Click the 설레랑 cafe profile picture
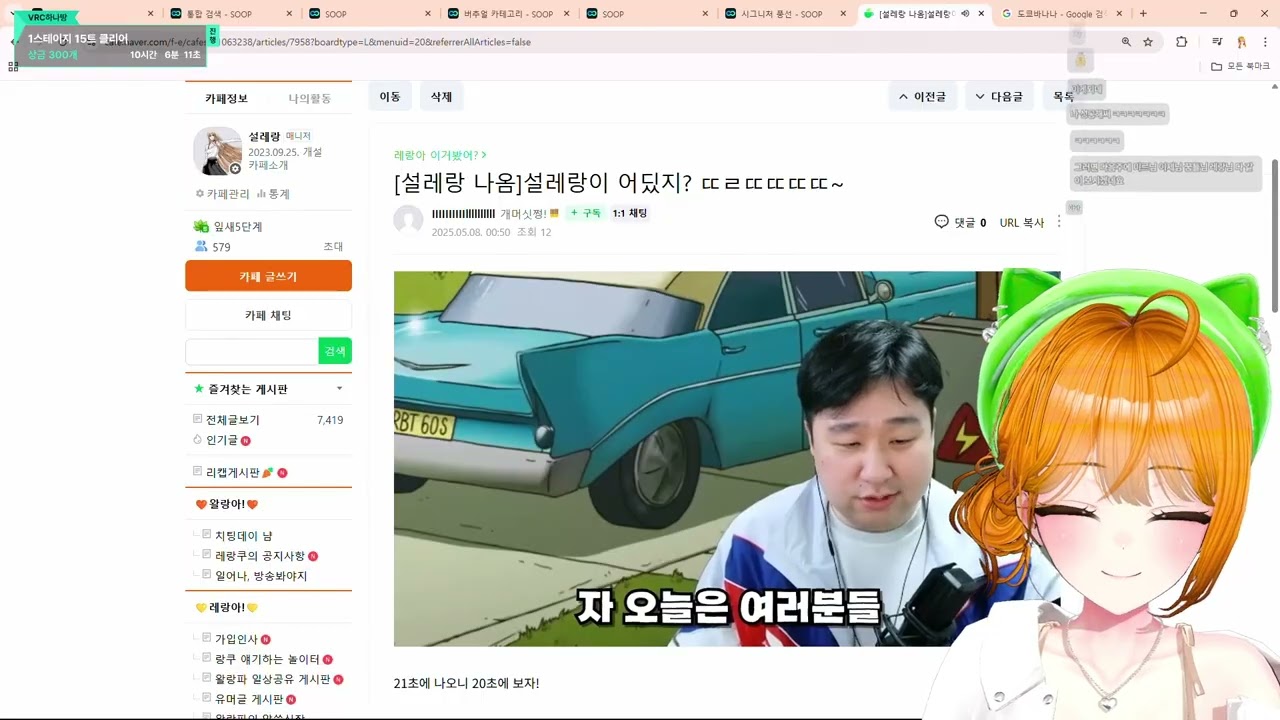This screenshot has width=1280, height=720. pyautogui.click(x=217, y=151)
